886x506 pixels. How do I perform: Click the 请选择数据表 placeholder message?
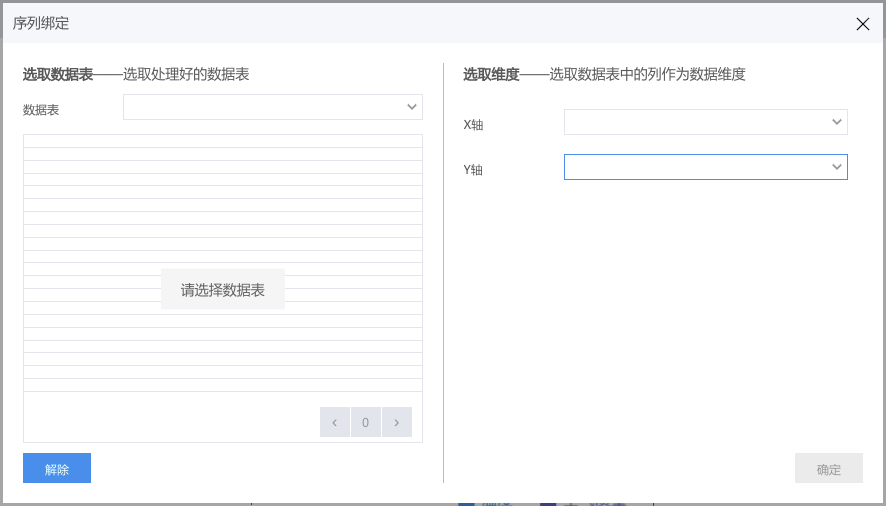[x=223, y=289]
